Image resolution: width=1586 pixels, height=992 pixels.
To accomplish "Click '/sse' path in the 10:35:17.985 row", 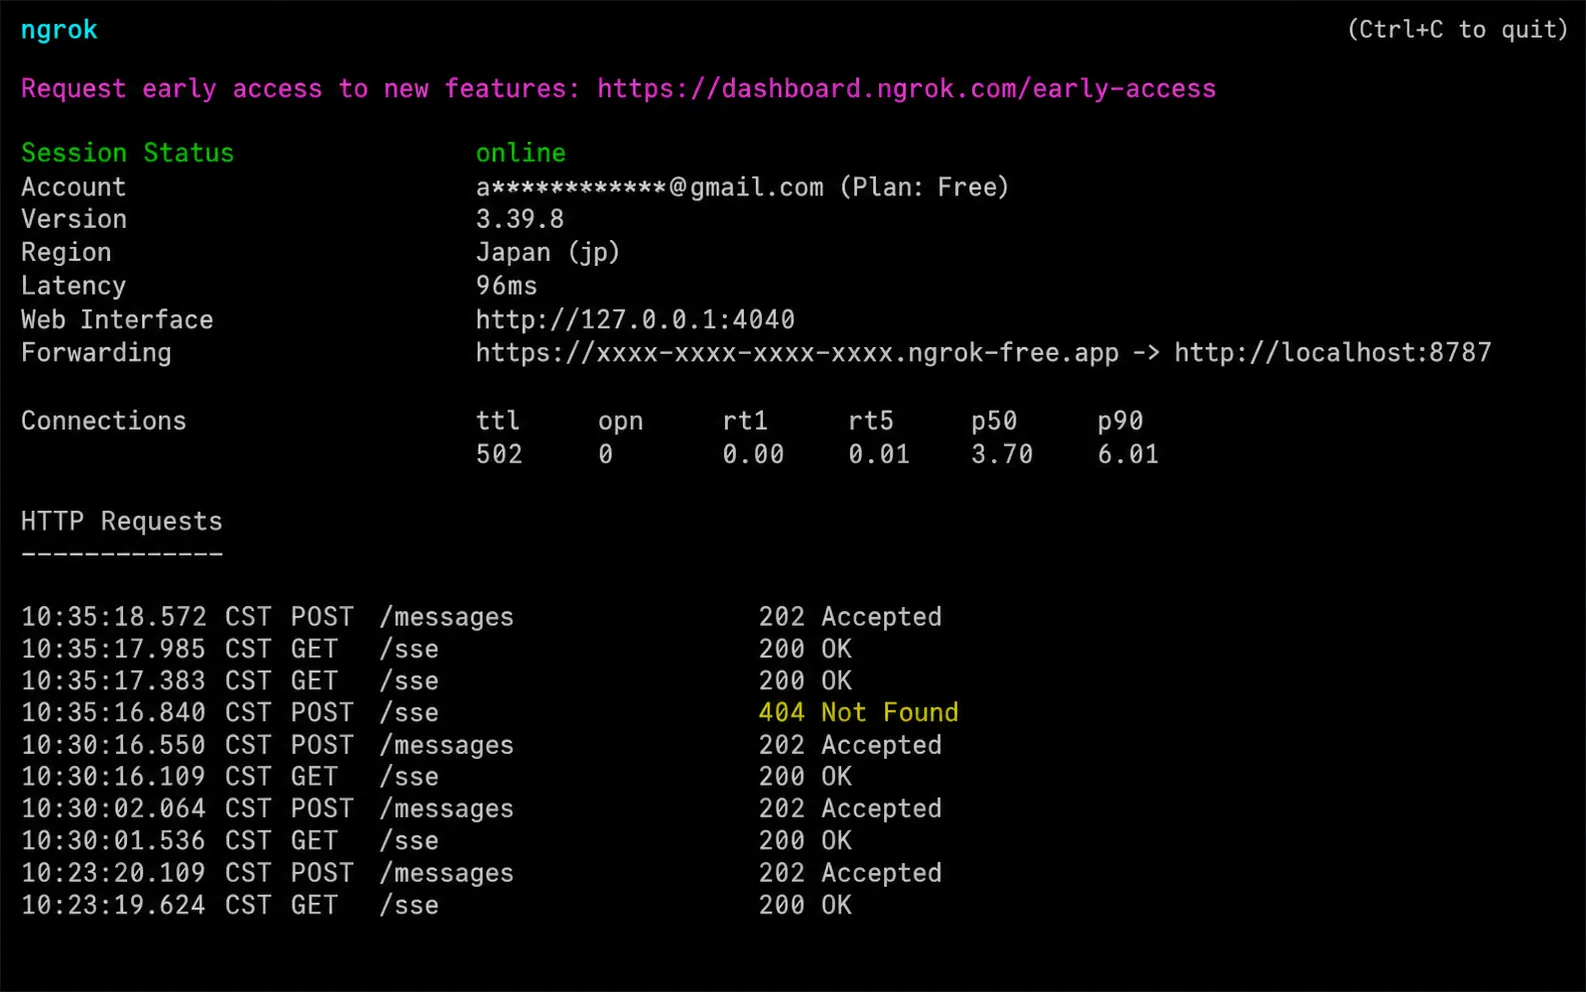I will point(409,649).
